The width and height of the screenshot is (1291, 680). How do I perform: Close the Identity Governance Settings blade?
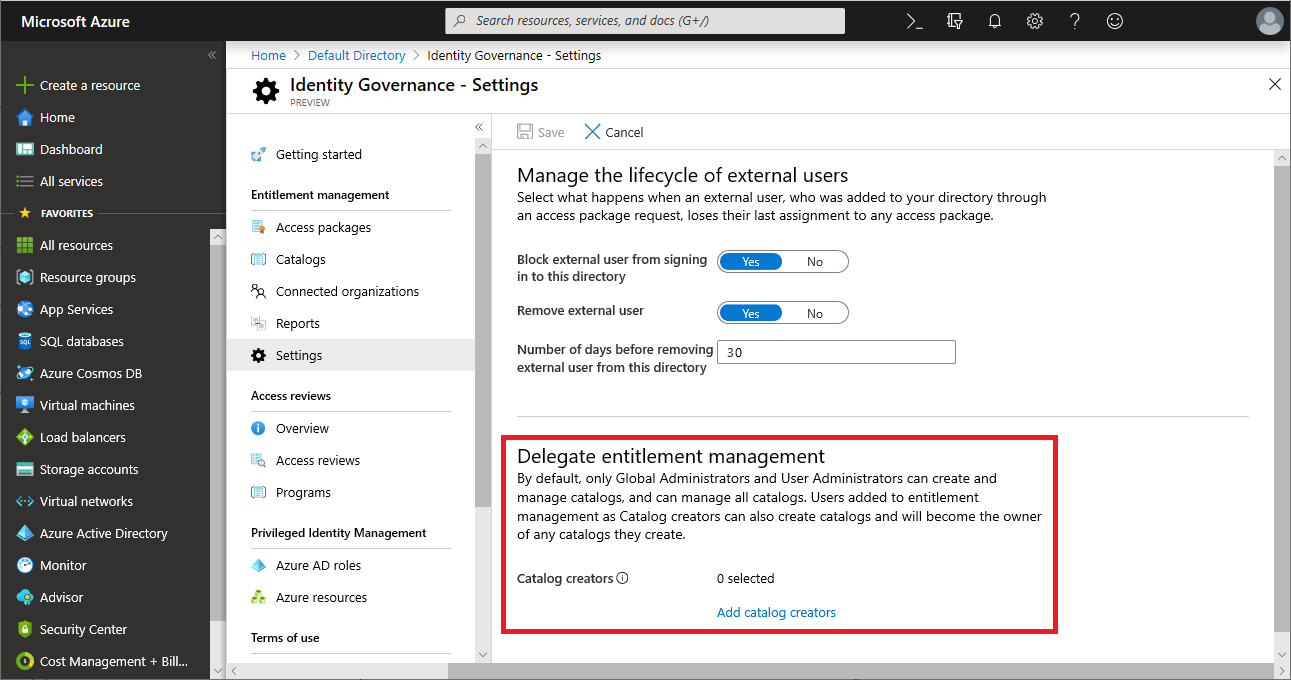pyautogui.click(x=1275, y=84)
